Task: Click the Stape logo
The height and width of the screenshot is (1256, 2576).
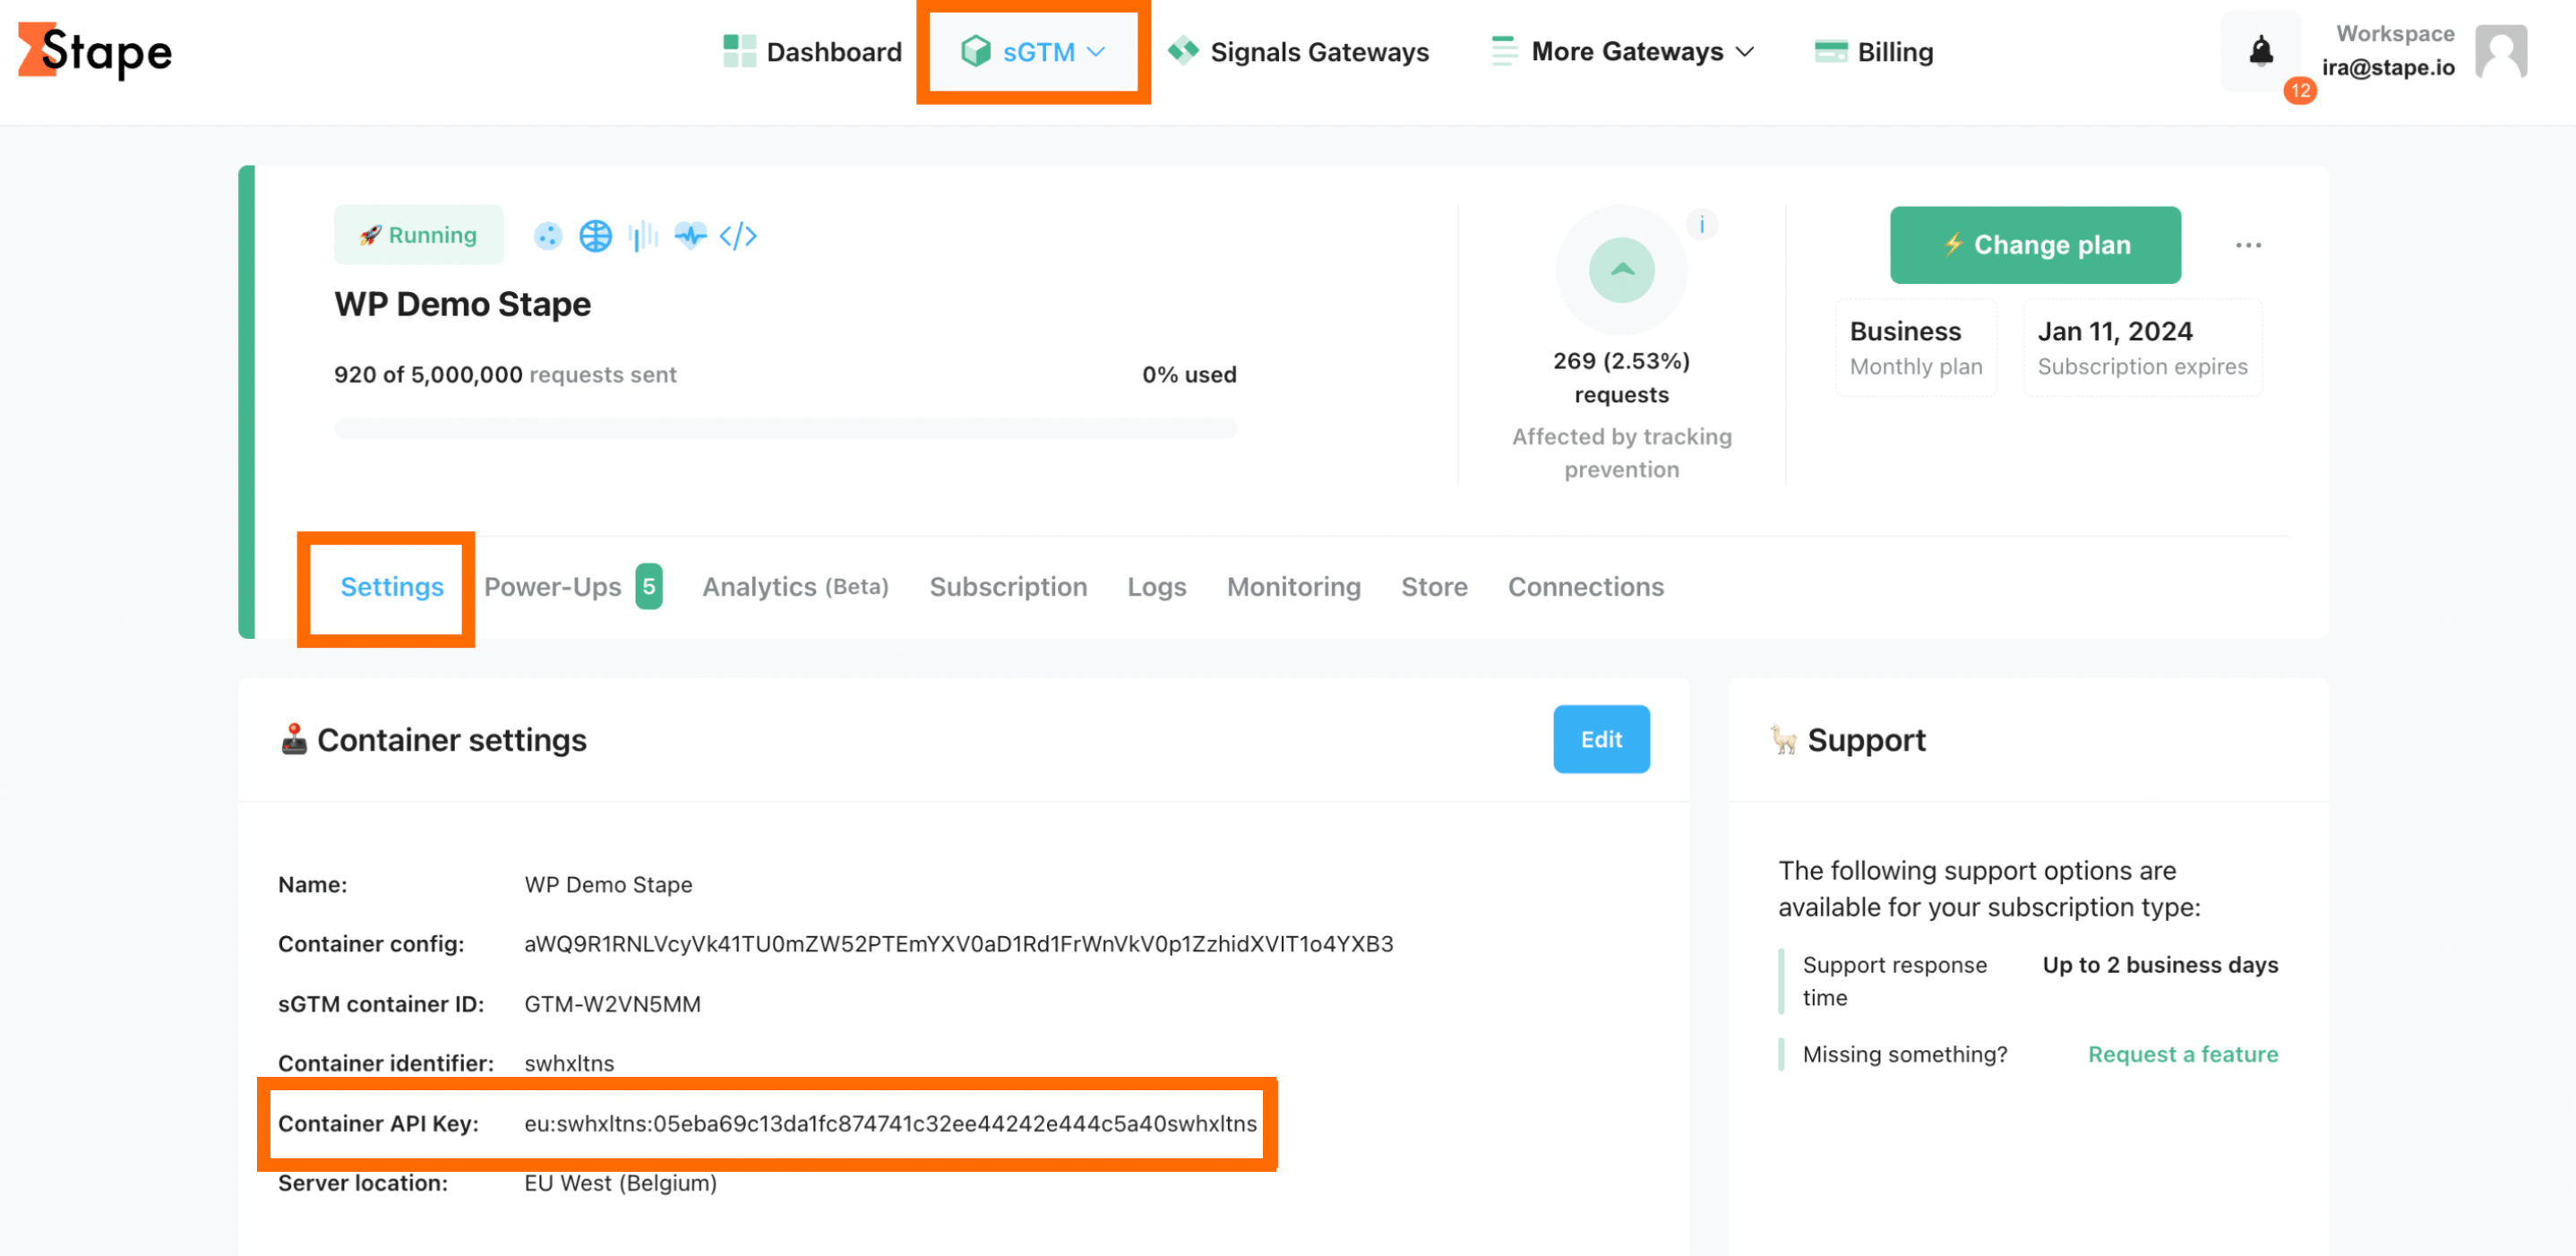Action: click(x=95, y=50)
